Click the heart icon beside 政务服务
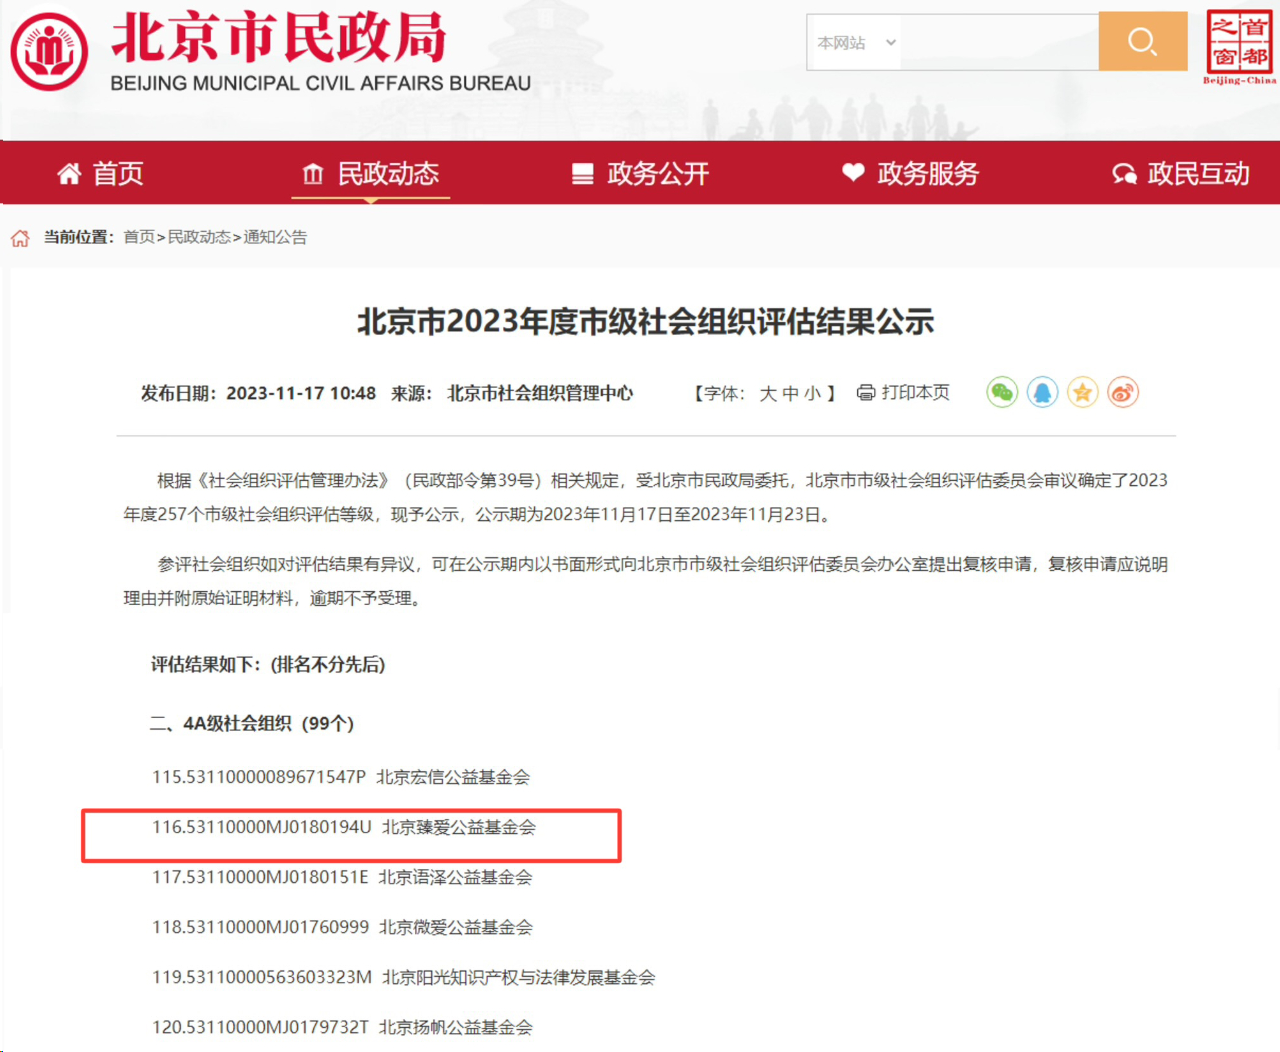This screenshot has width=1280, height=1052. (x=853, y=172)
